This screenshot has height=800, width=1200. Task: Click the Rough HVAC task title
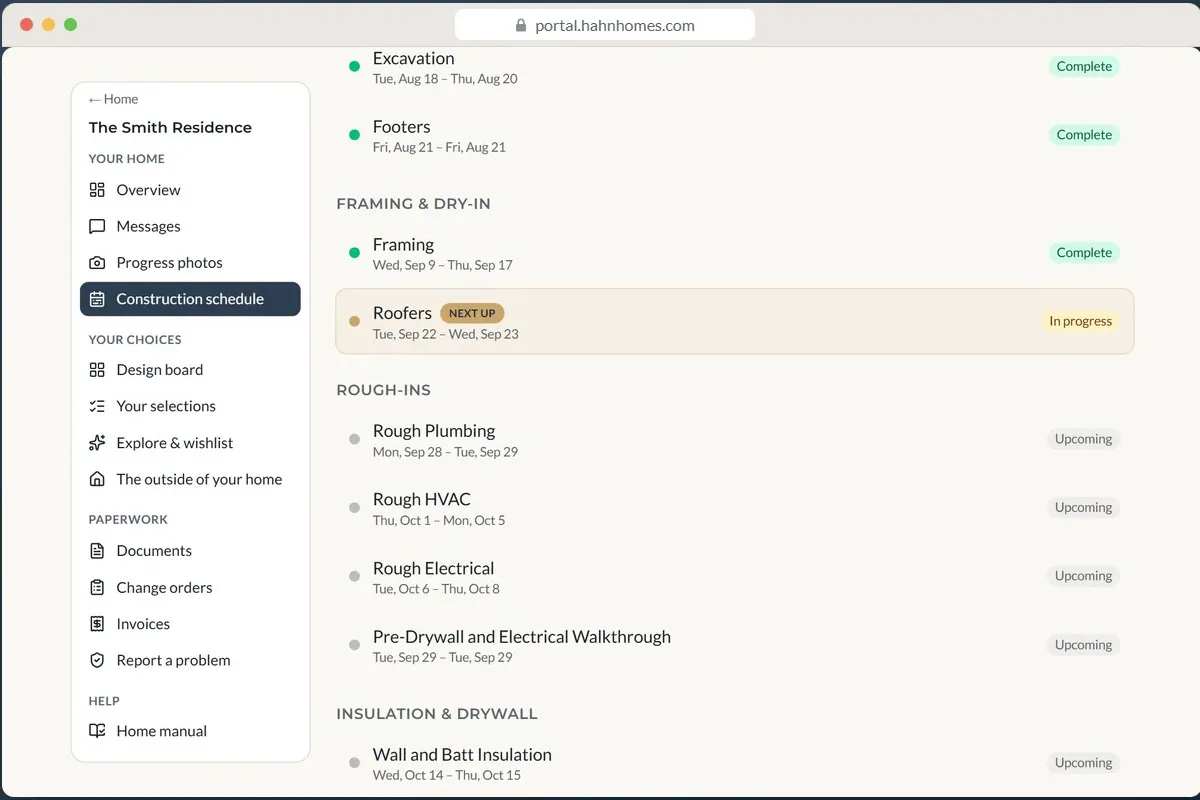pyautogui.click(x=421, y=499)
